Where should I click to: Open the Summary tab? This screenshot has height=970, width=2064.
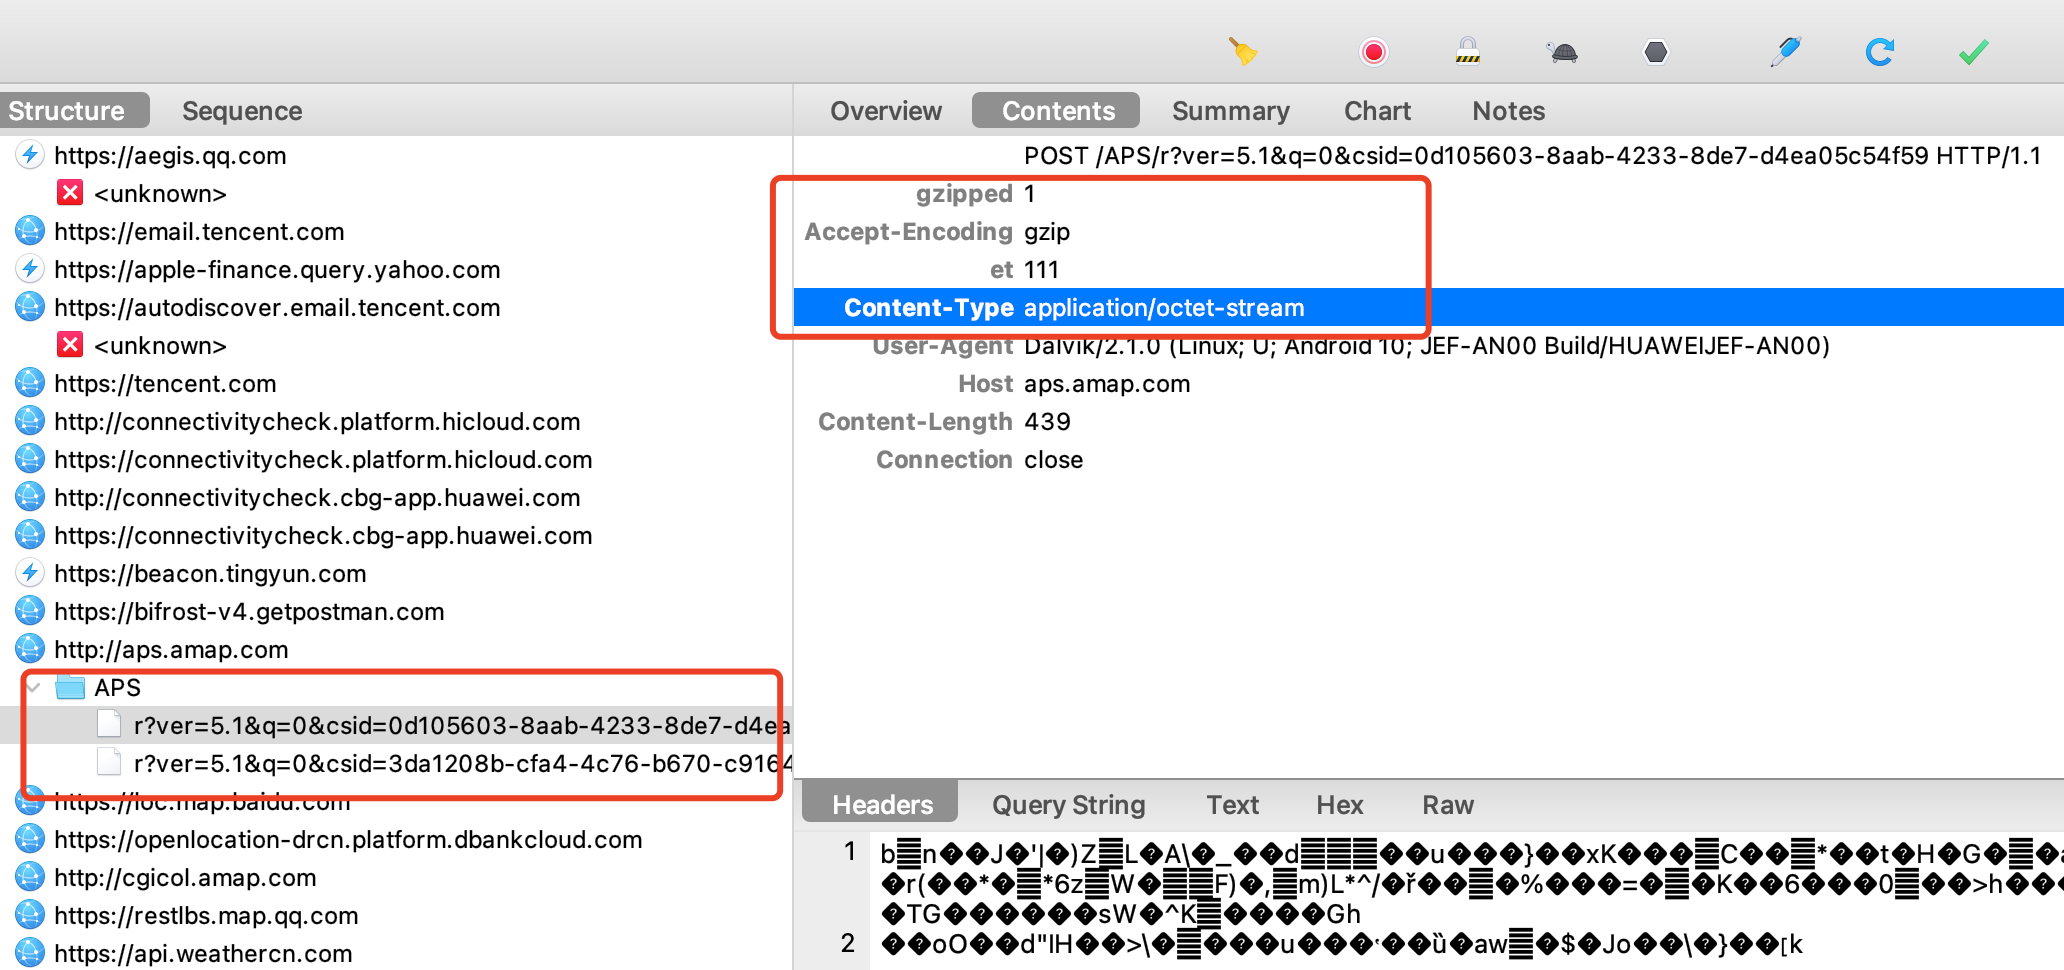click(1231, 110)
